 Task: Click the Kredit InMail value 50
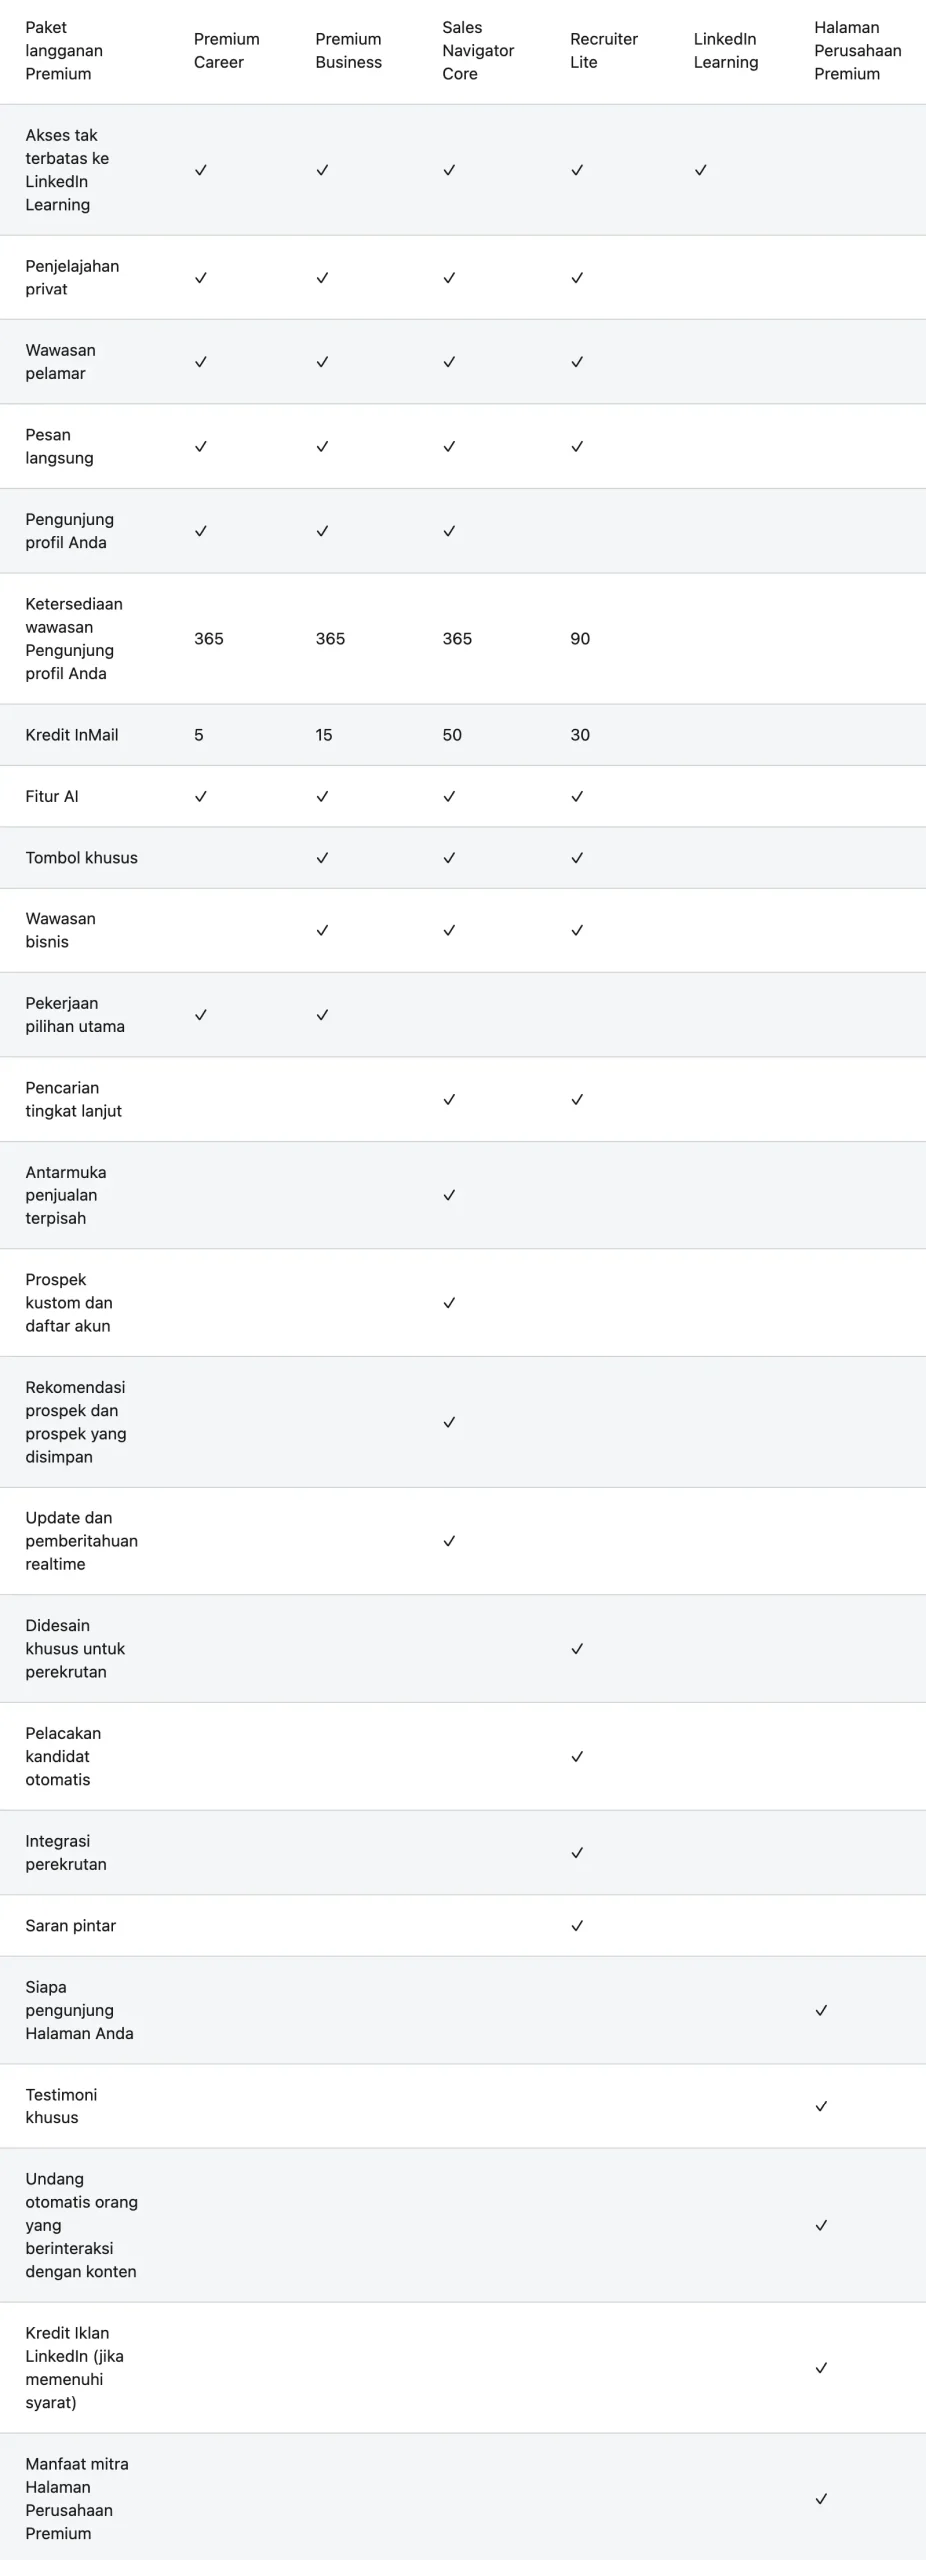452,735
